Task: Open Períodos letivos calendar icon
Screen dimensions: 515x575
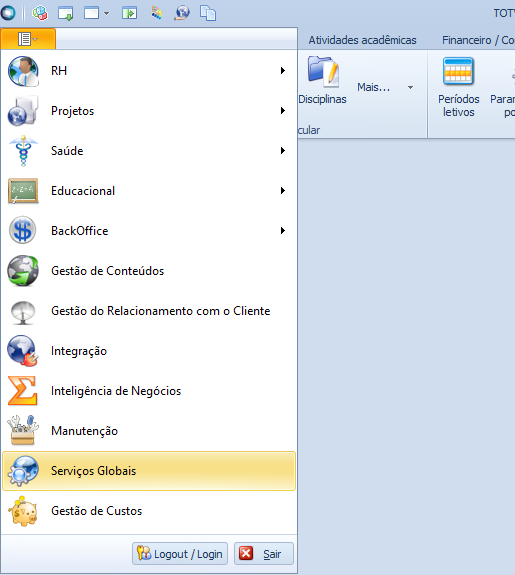Action: coord(458,71)
